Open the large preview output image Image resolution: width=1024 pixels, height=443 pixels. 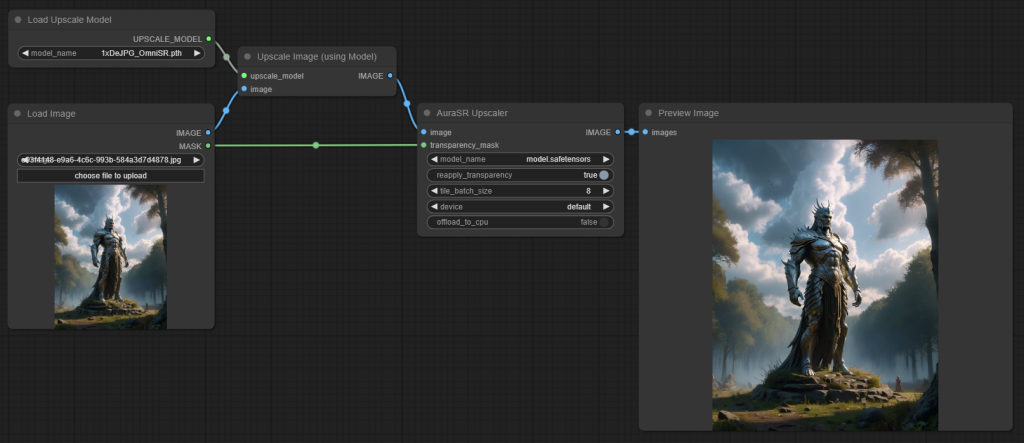825,285
